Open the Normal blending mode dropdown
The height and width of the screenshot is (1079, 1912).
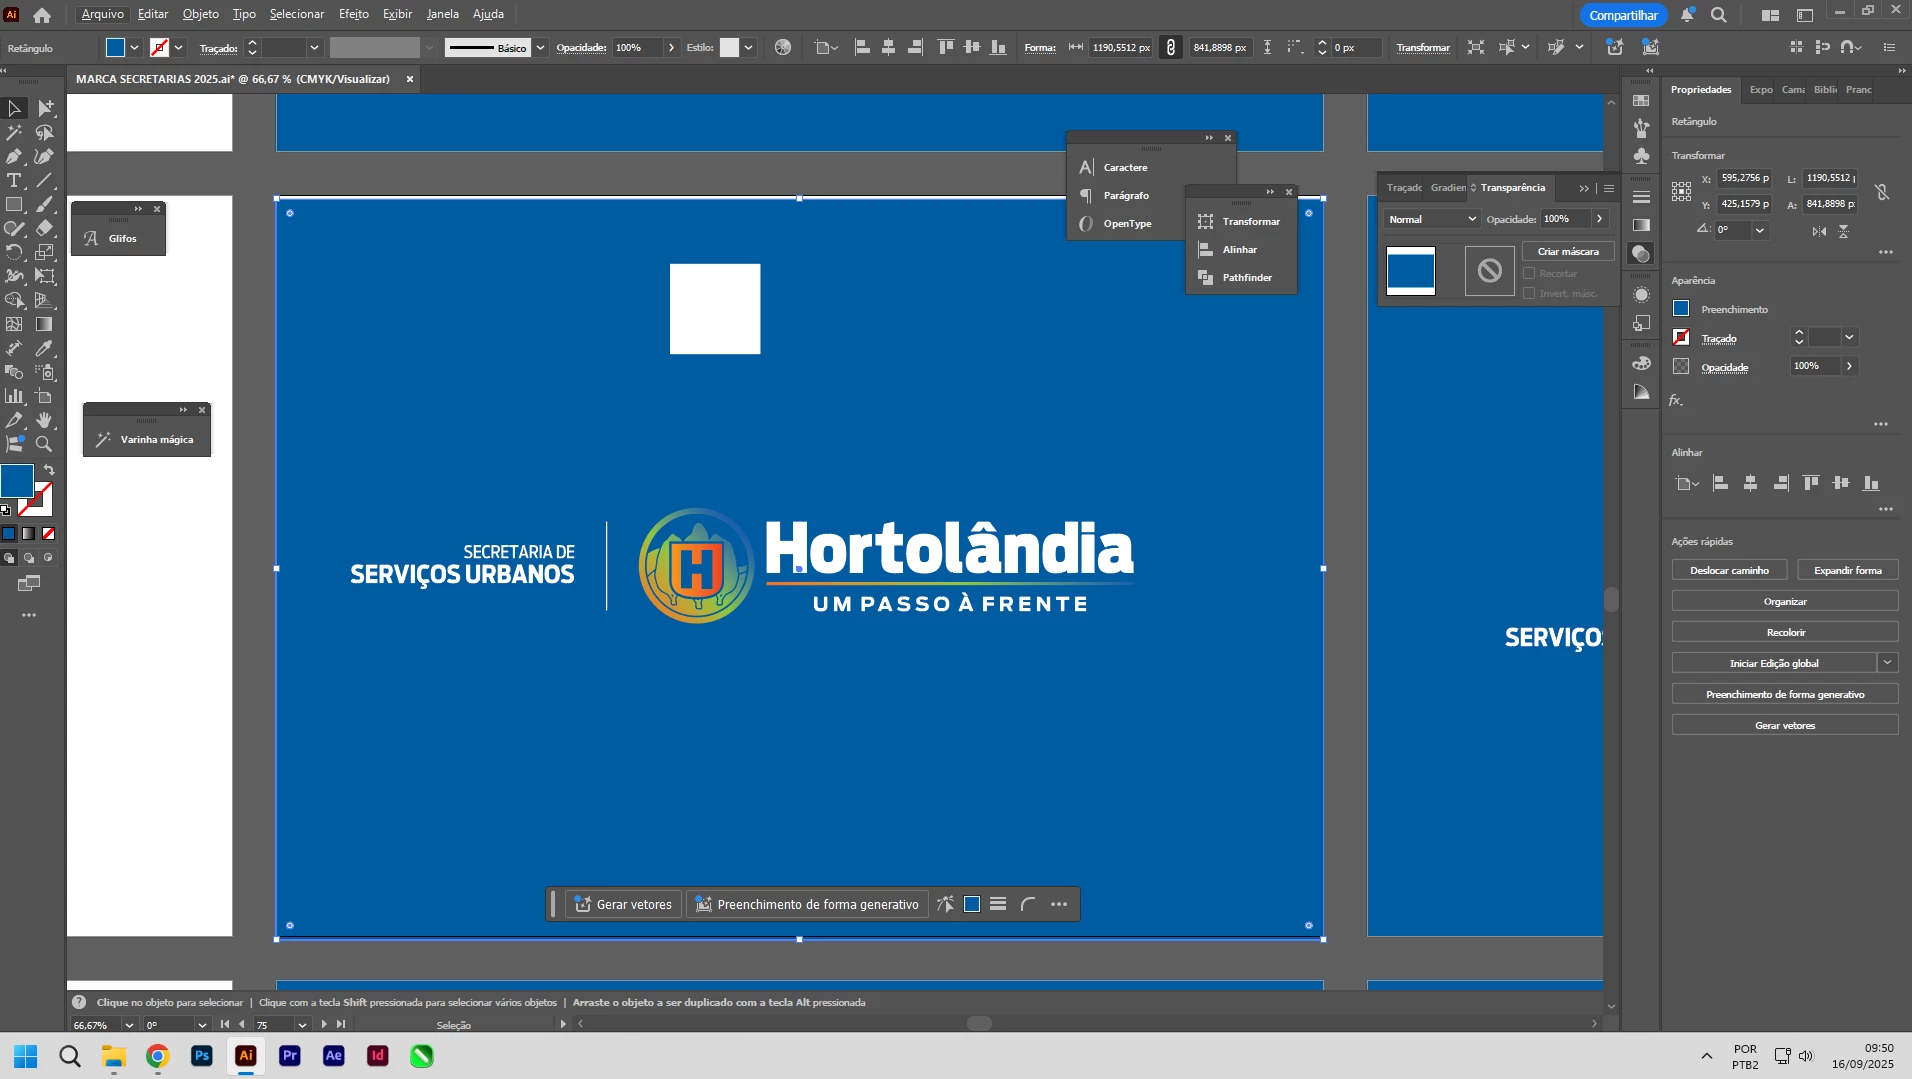(x=1432, y=219)
